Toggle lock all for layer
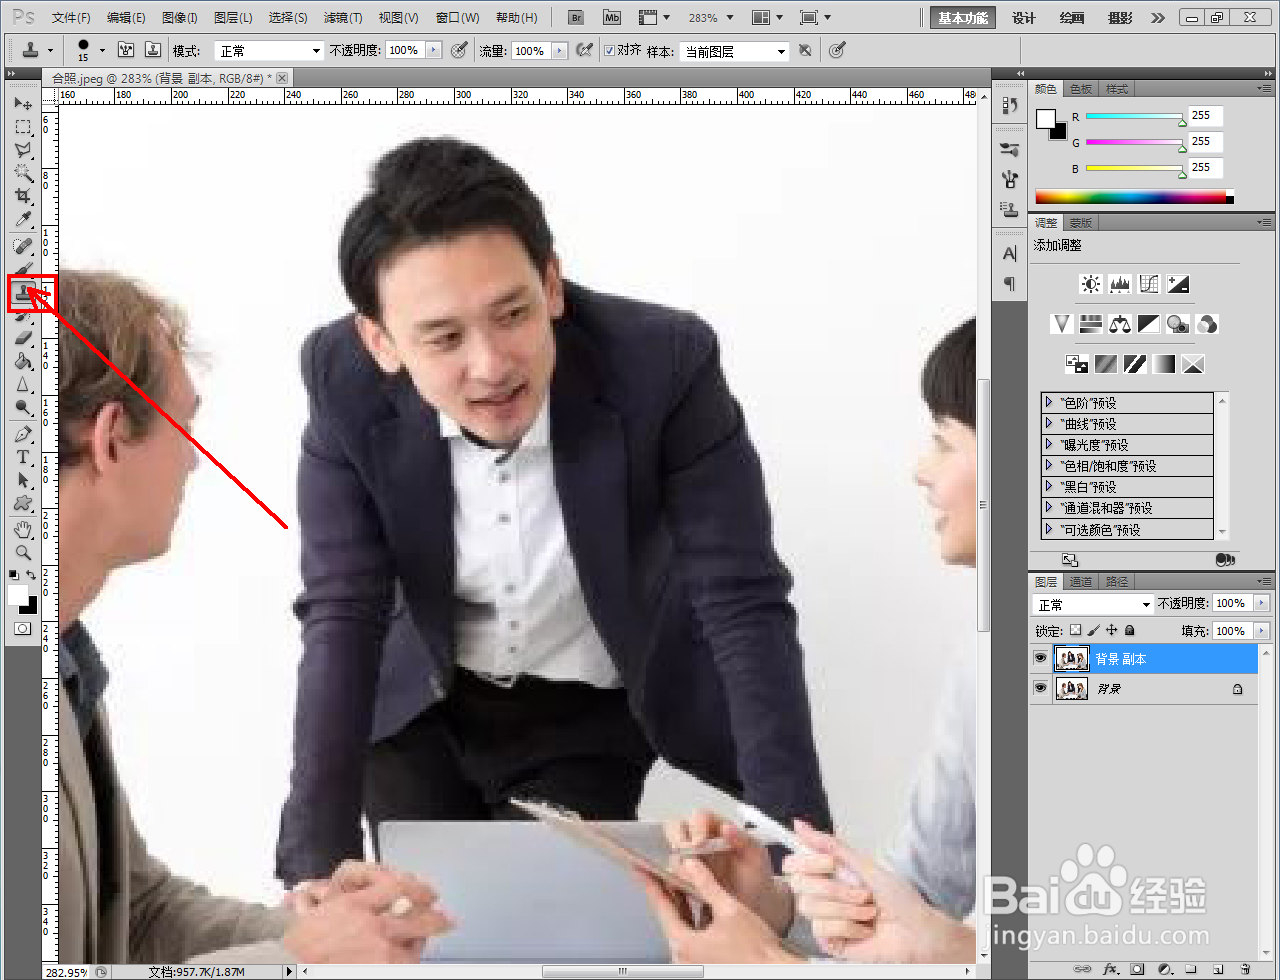This screenshot has width=1280, height=980. pos(1130,630)
